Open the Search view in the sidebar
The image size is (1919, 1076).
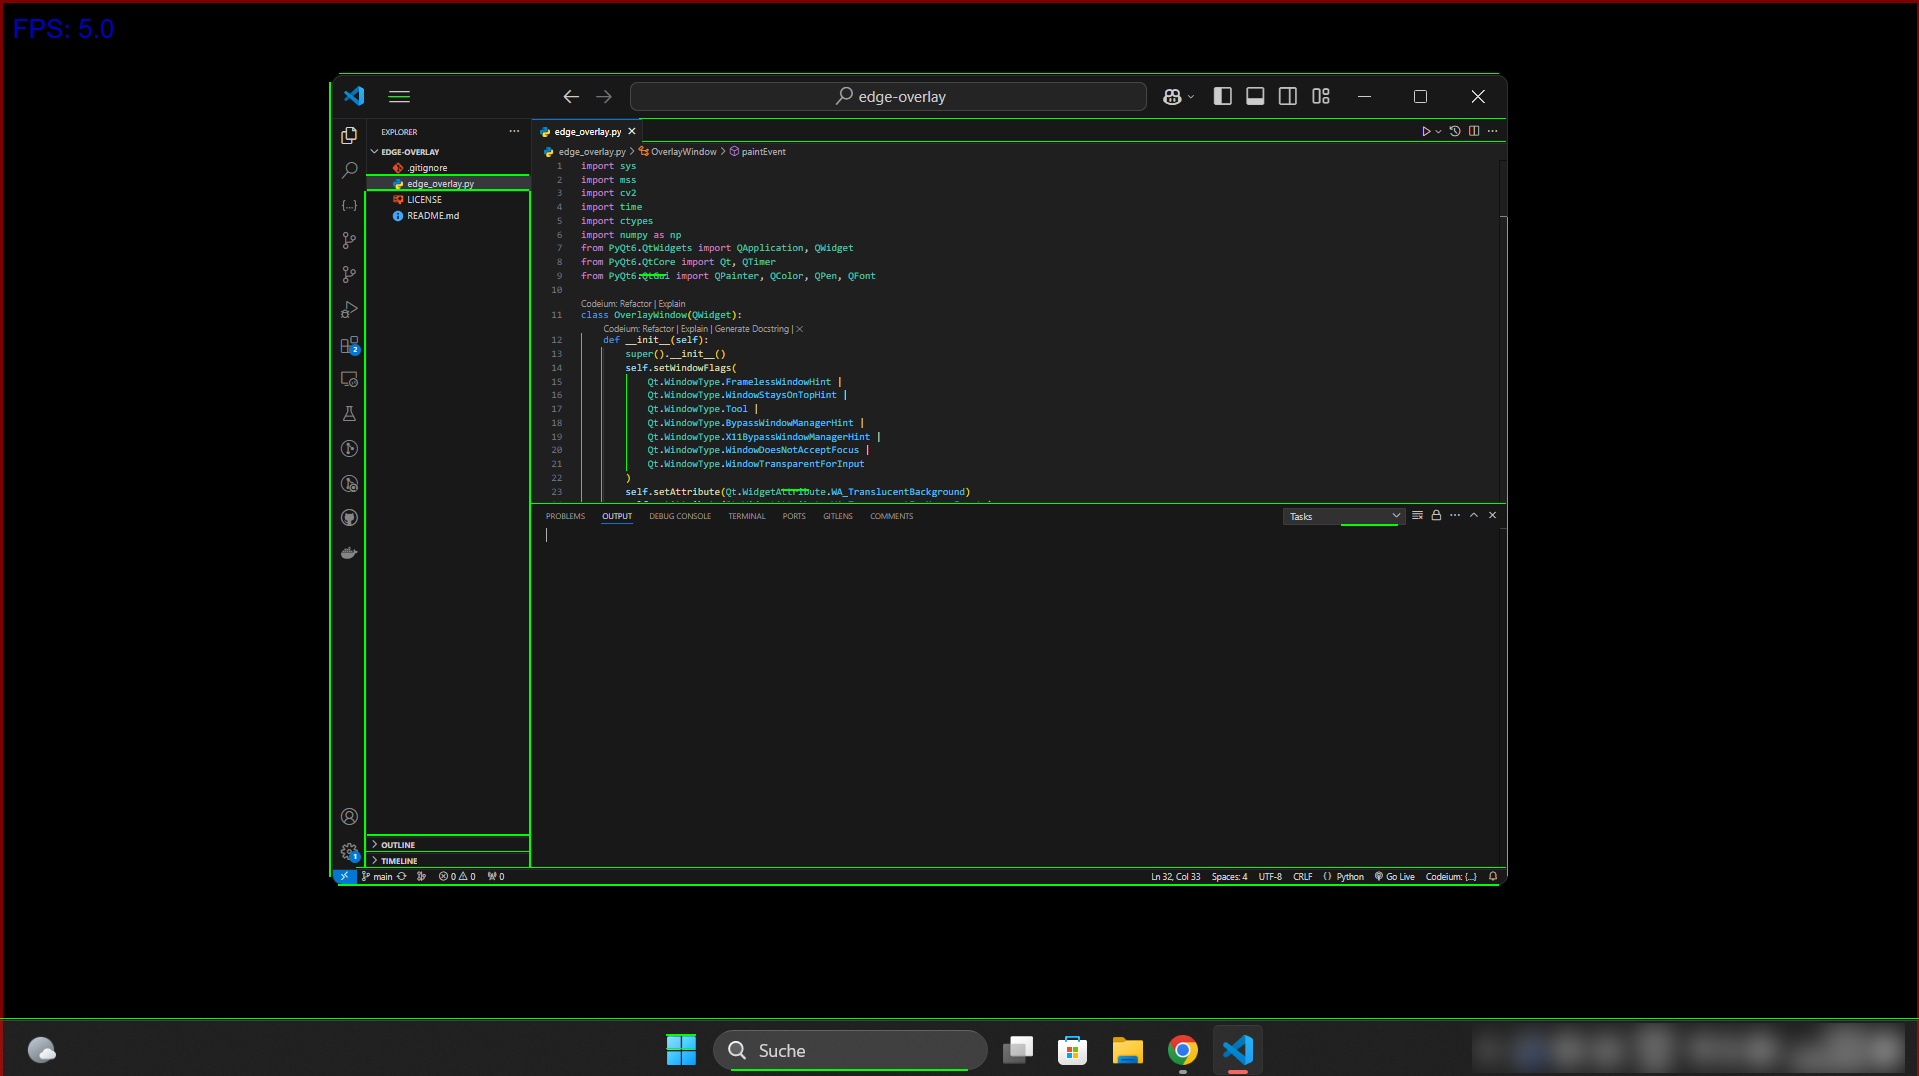[x=349, y=170]
